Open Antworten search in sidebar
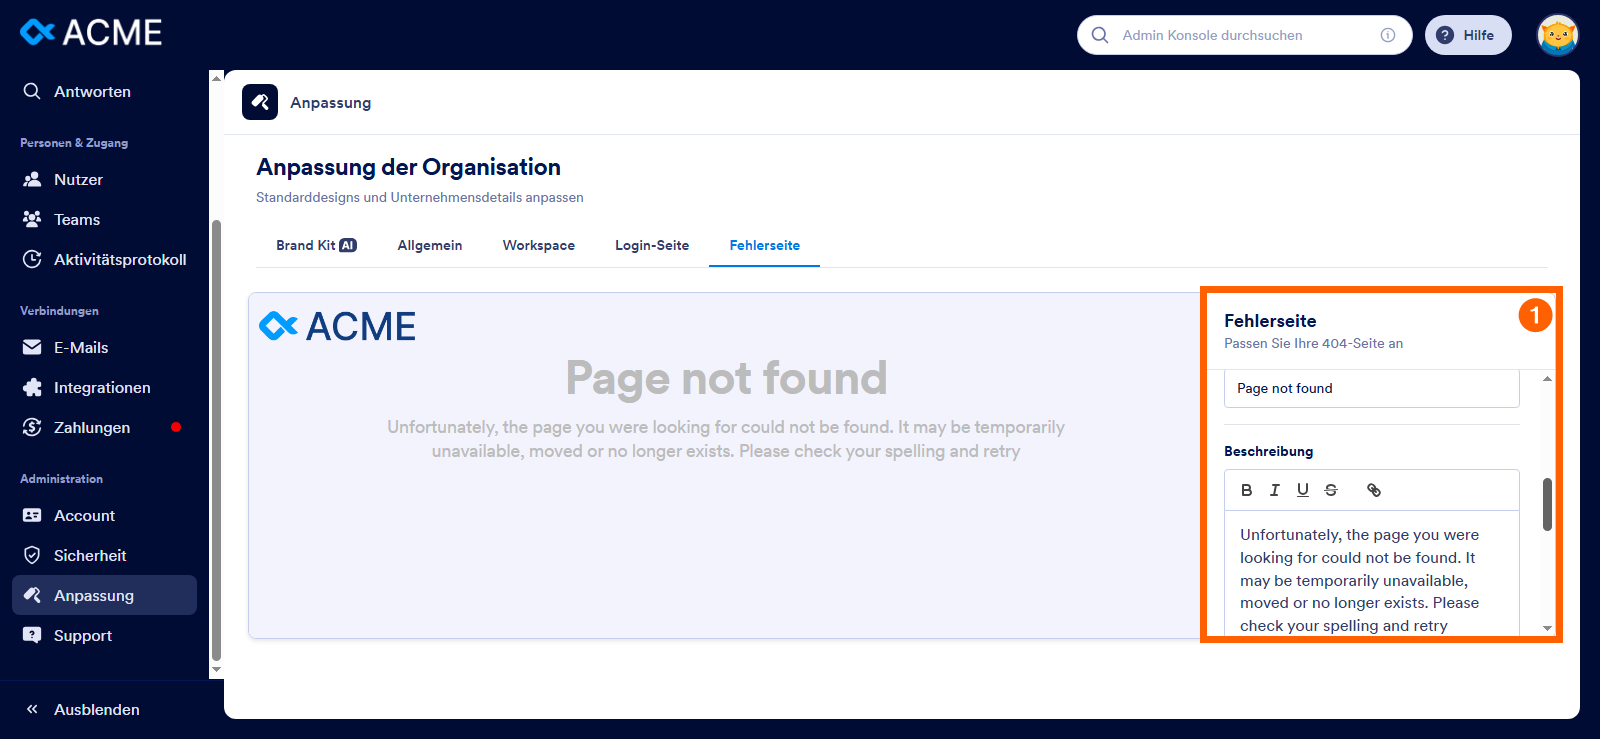 tap(104, 91)
